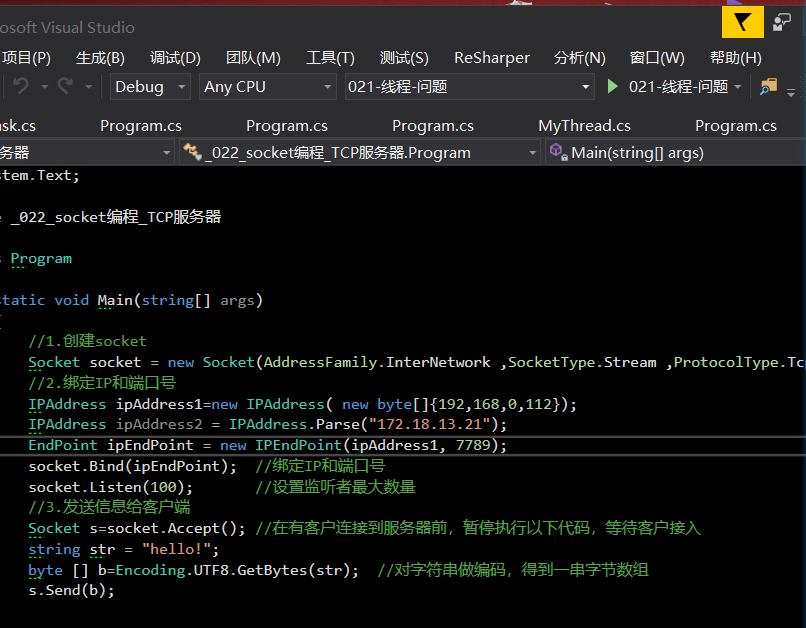The image size is (806, 628).
Task: Click the comment after socket.Bind
Action: [320, 466]
